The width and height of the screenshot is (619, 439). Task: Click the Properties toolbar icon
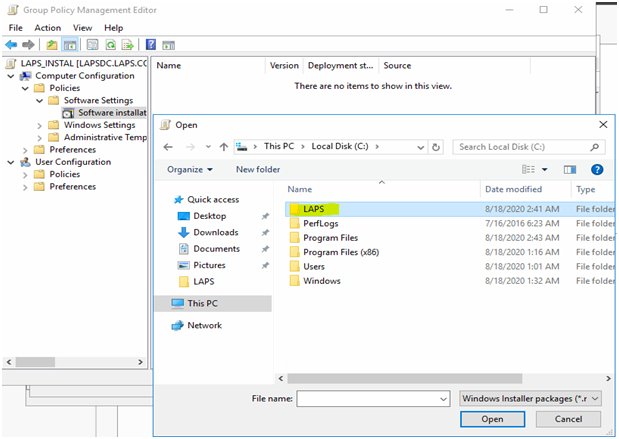(92, 45)
